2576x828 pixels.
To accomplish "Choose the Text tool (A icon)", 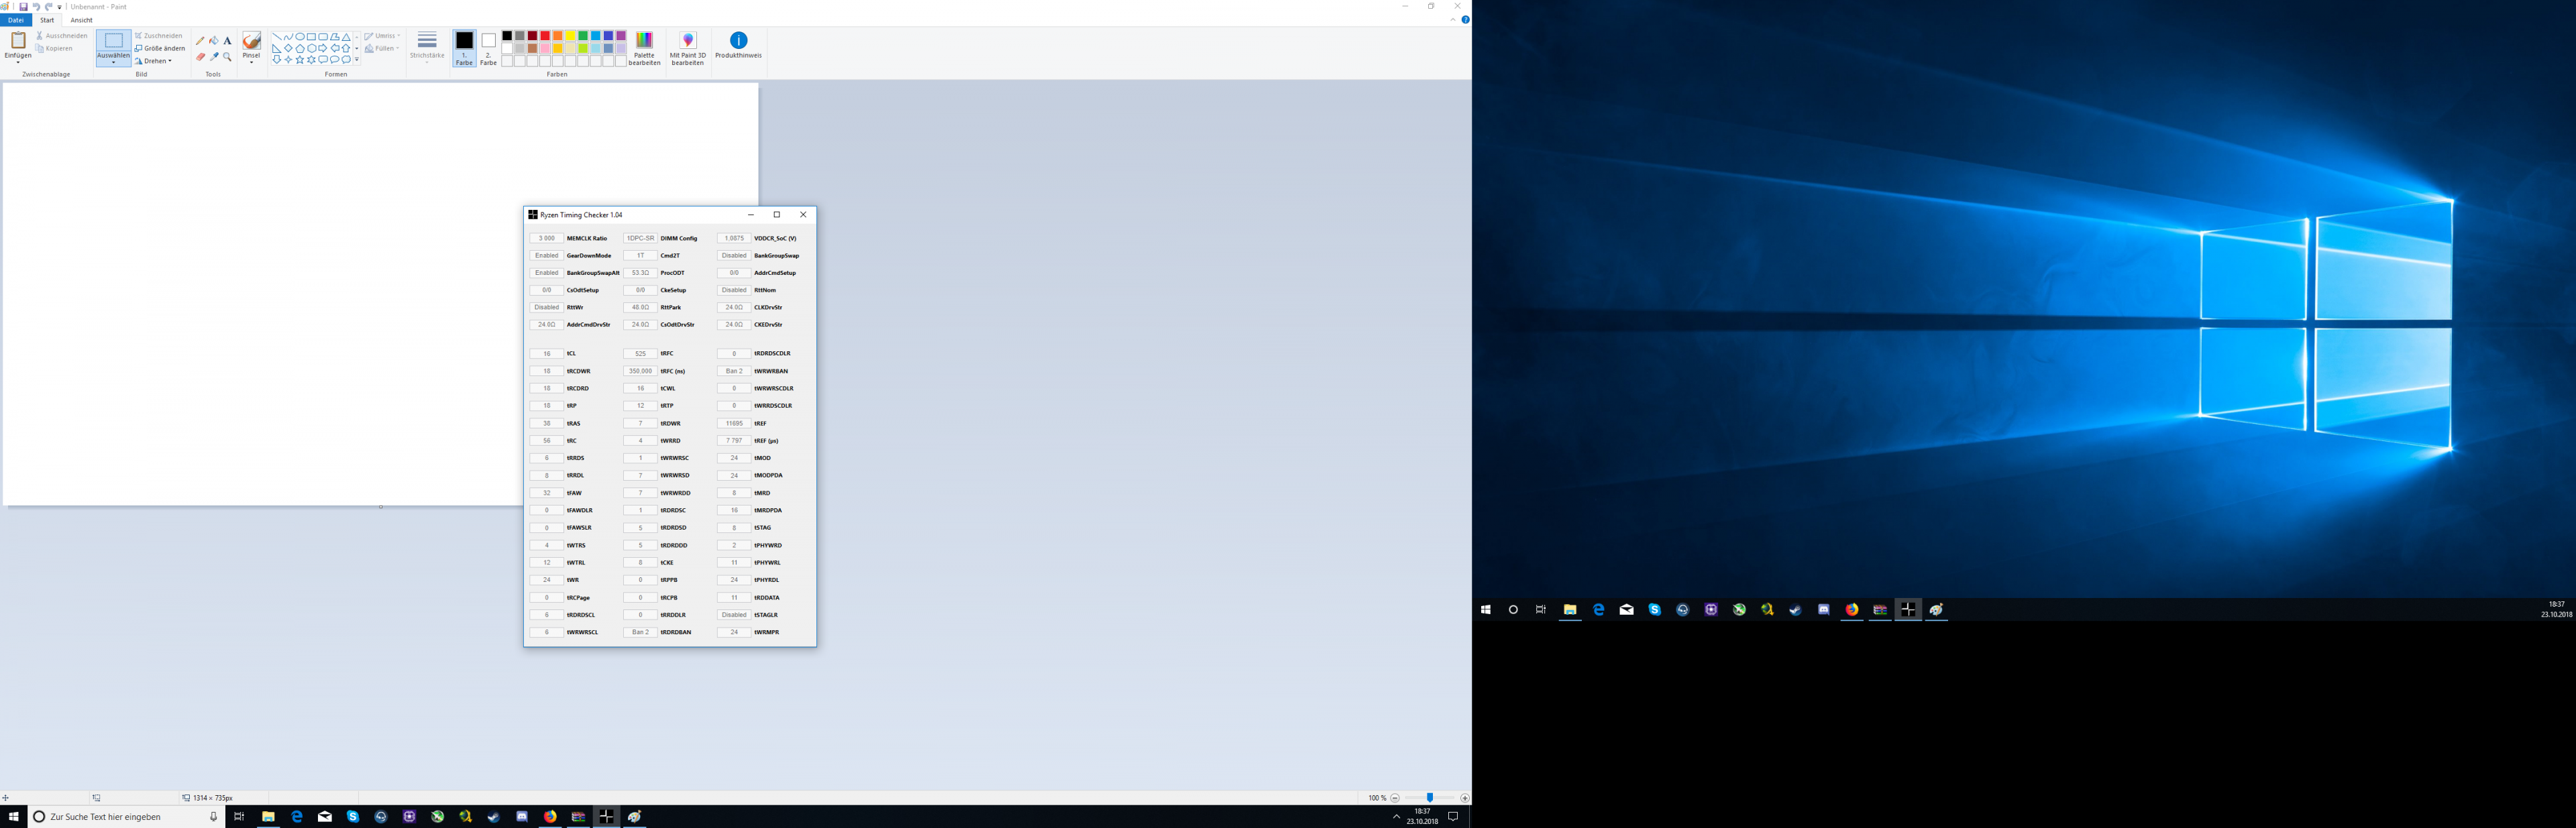I will [x=227, y=41].
